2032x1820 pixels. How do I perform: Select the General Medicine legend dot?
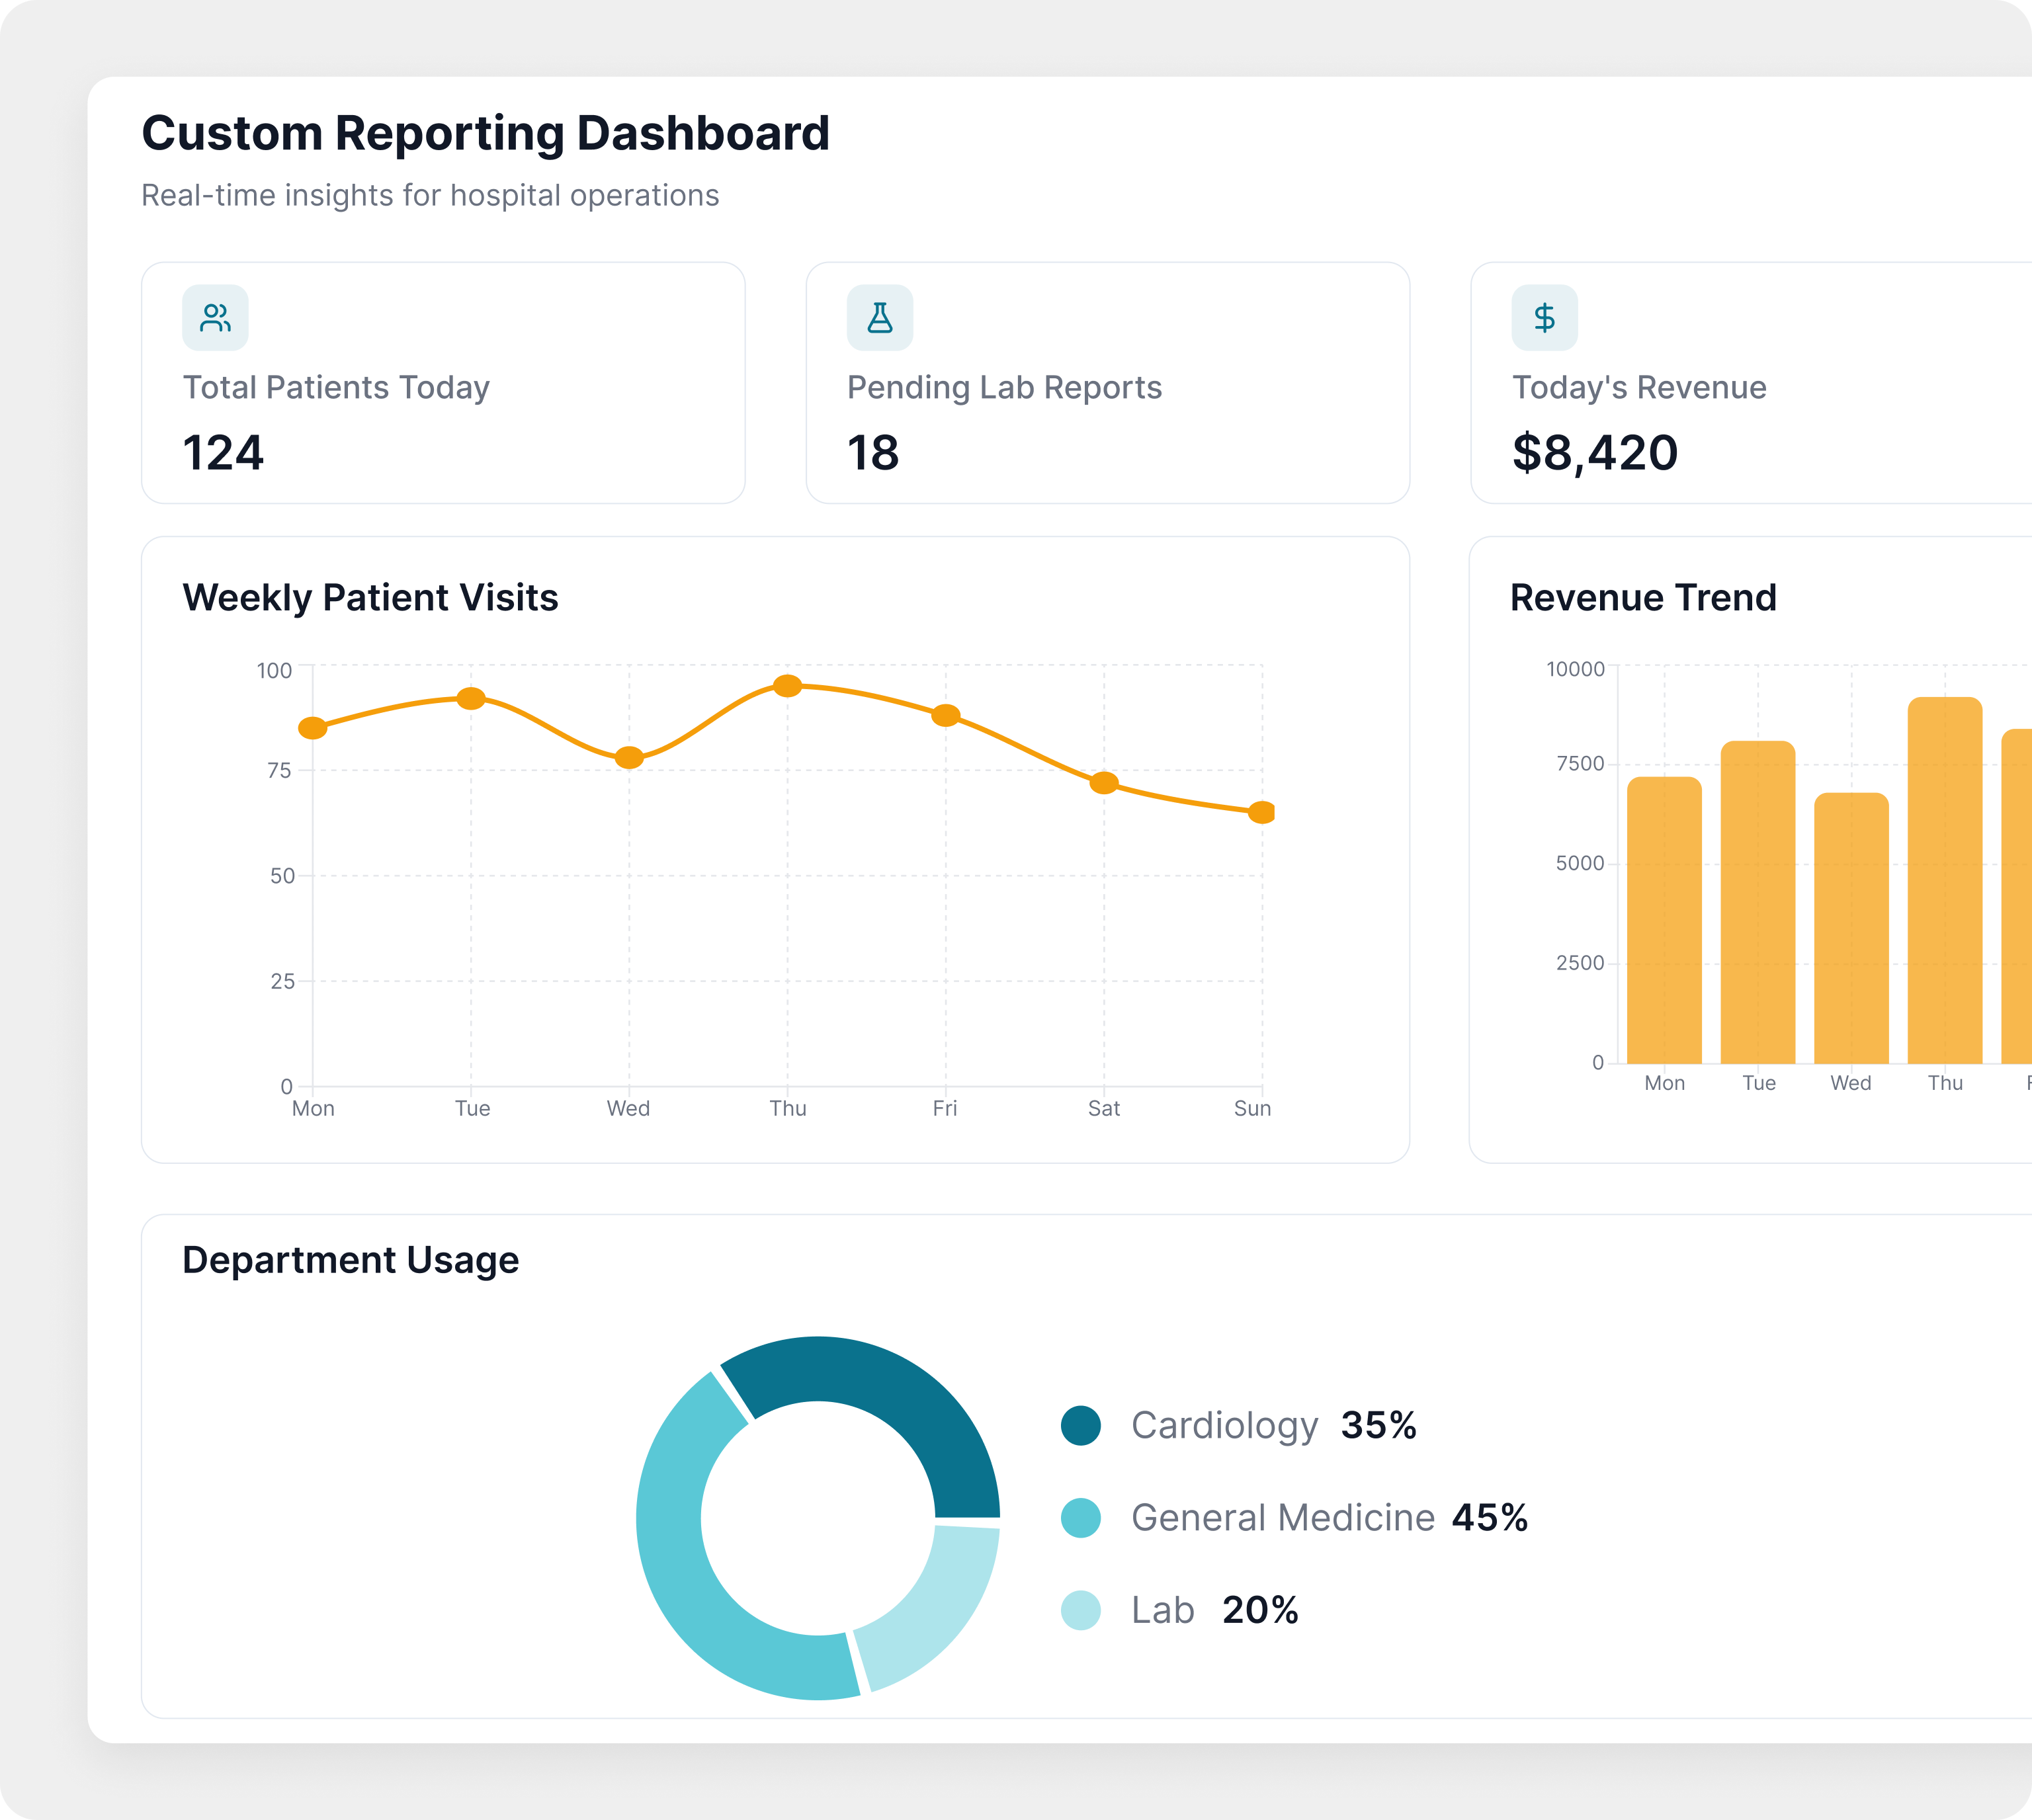tap(1081, 1517)
